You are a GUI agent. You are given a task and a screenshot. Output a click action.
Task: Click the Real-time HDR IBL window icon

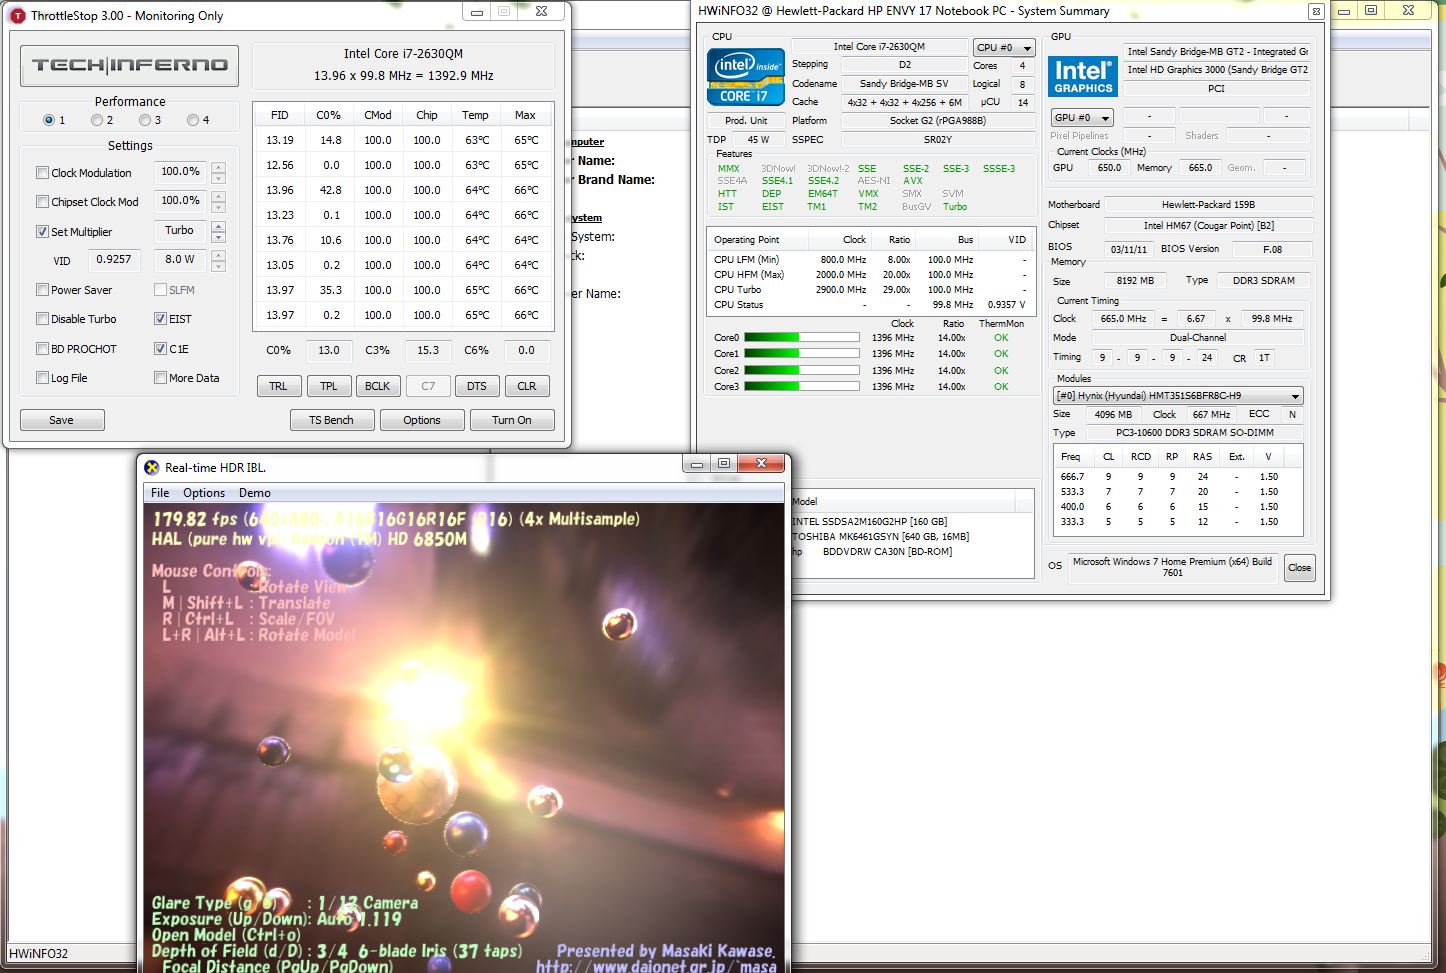coord(152,467)
